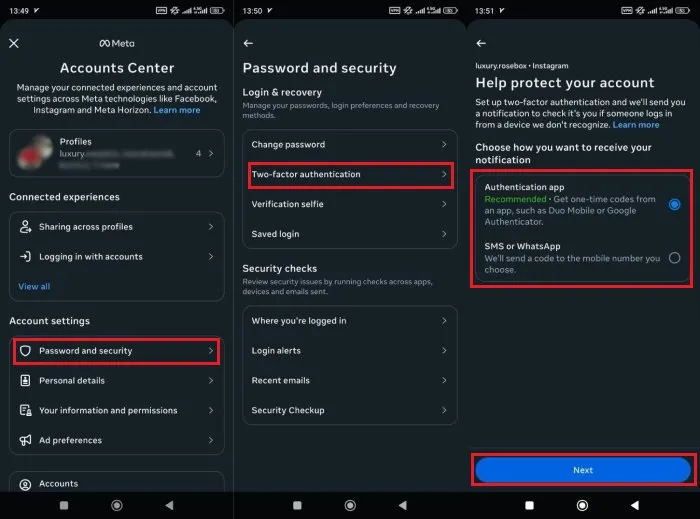Screen dimensions: 700x519
Task: Tap Android home circle in middle screen
Action: click(x=350, y=505)
